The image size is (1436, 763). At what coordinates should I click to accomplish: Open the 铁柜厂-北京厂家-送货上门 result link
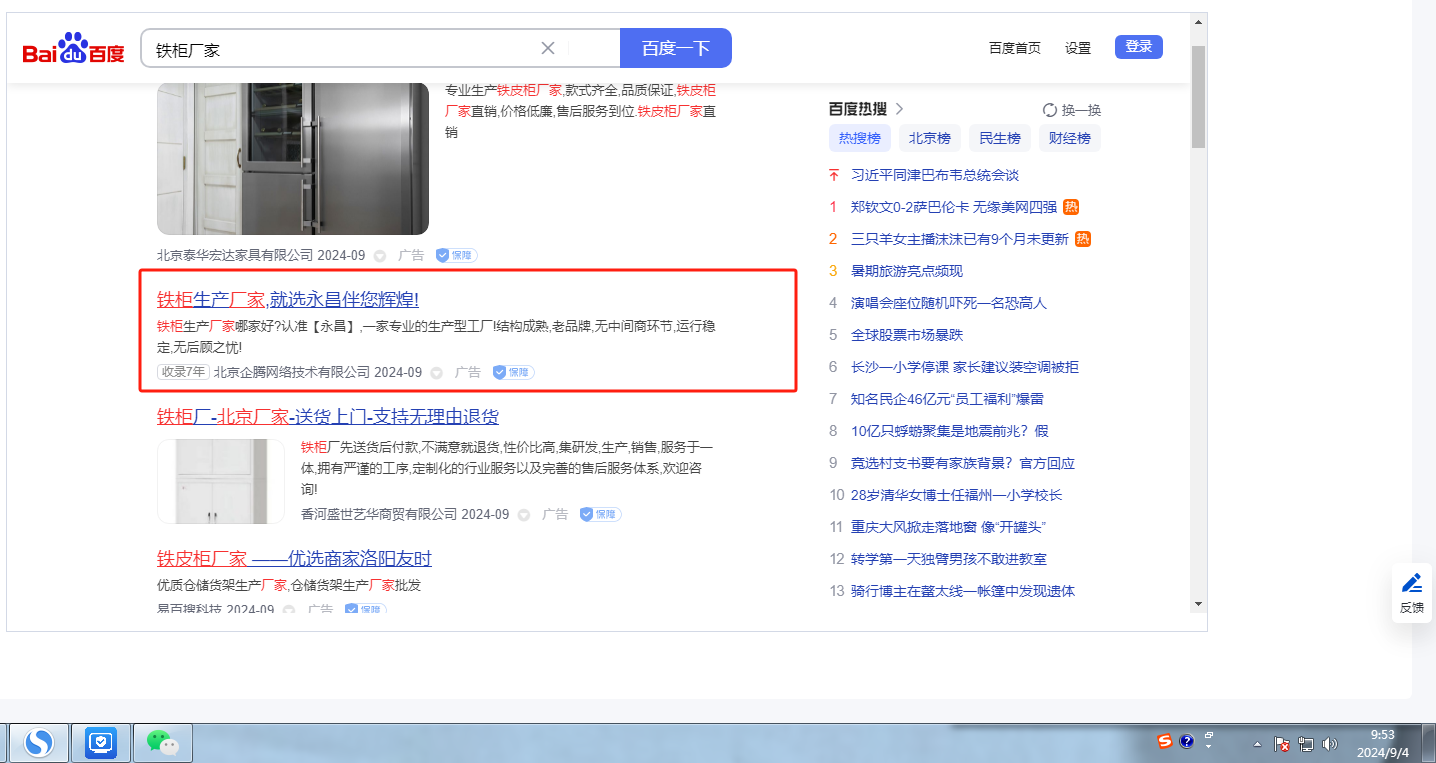[x=328, y=416]
